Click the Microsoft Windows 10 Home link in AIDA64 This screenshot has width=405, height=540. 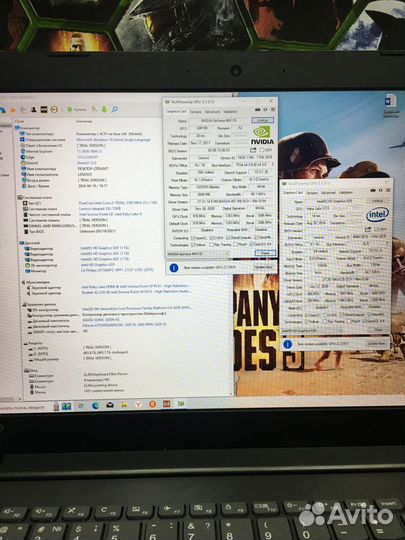pos(113,140)
